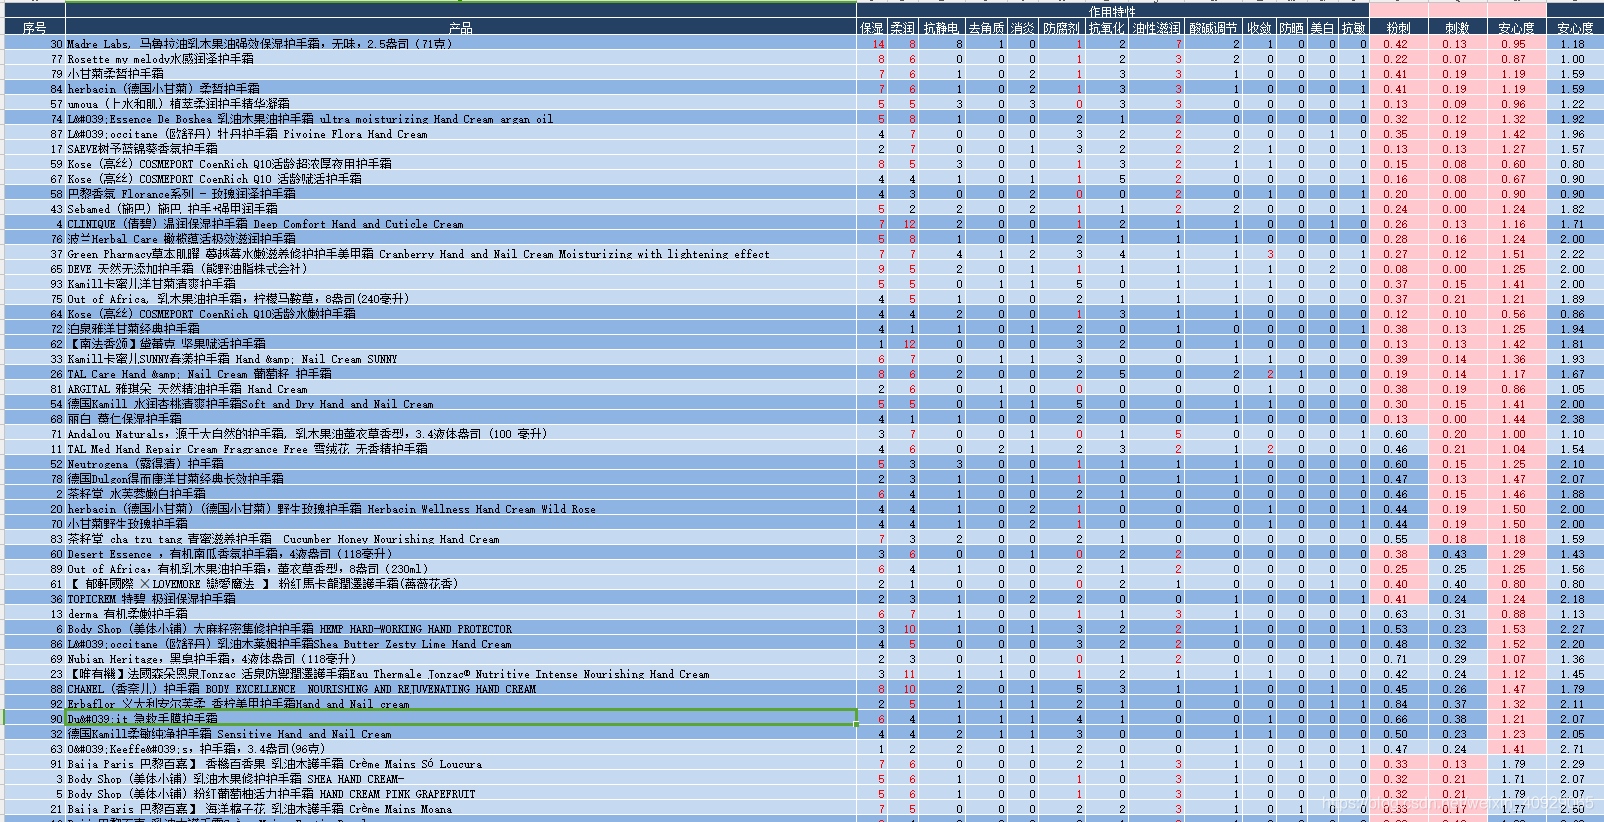
Task: Select the 粉刺 column header
Action: point(1398,28)
